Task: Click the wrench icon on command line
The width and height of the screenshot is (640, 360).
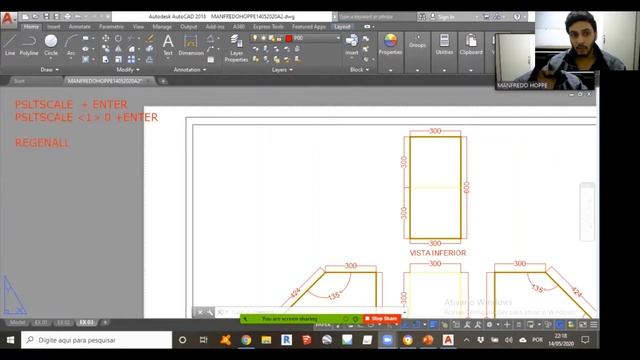Action: pos(210,313)
